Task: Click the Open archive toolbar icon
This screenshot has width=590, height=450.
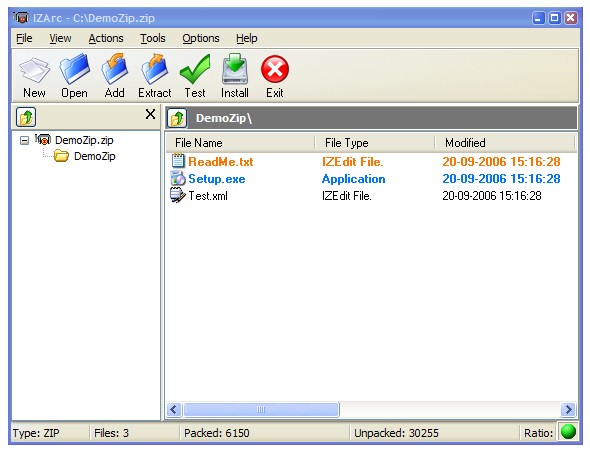Action: 75,69
